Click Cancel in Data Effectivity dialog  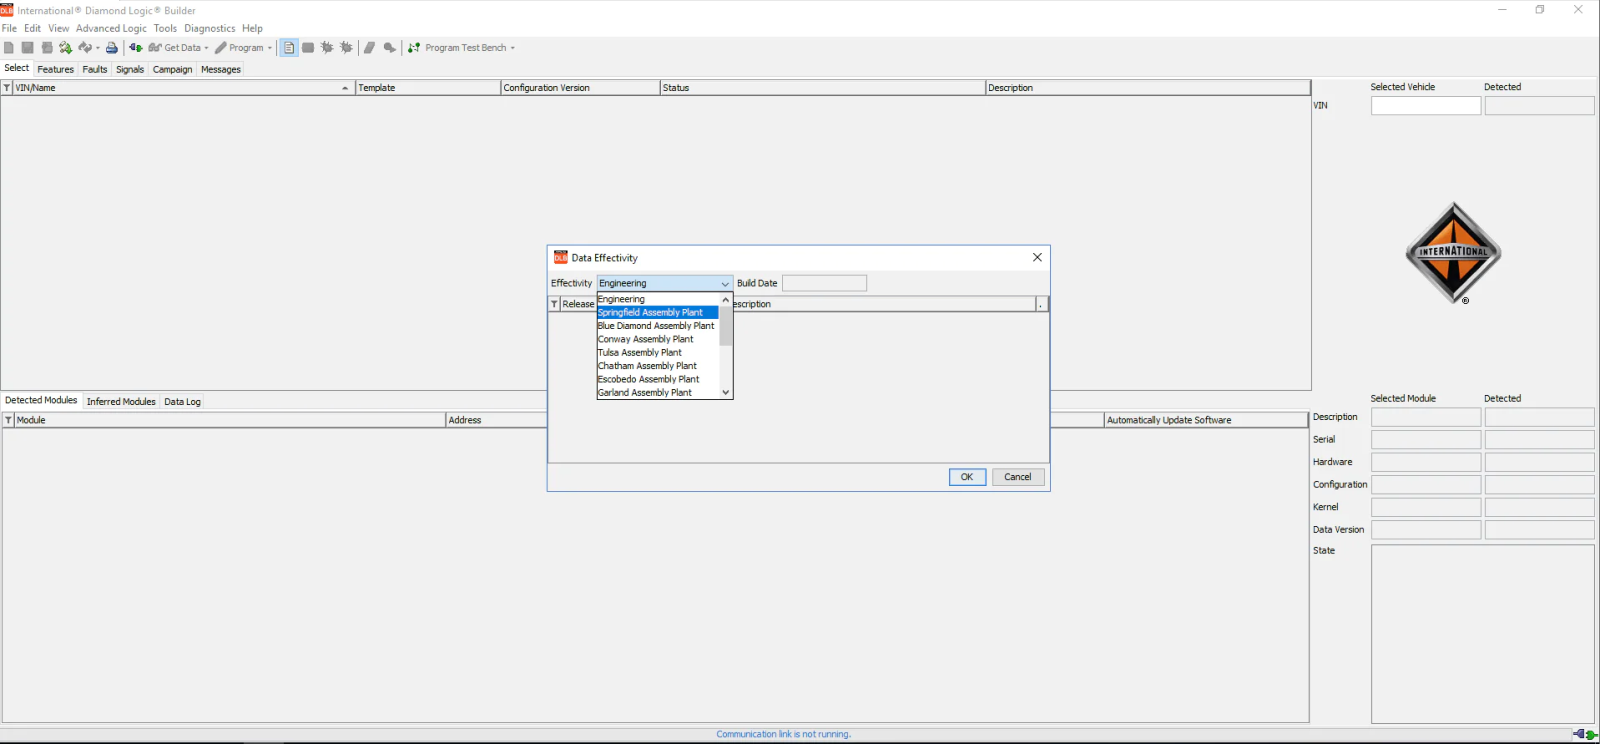pos(1018,477)
